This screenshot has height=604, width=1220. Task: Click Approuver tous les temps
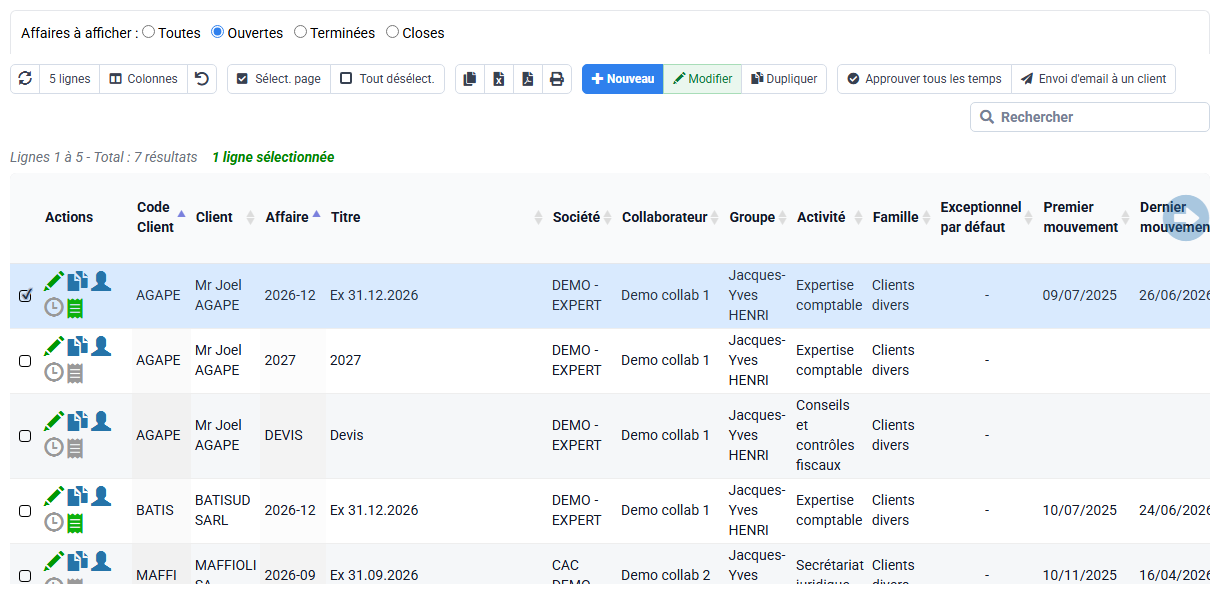point(924,79)
